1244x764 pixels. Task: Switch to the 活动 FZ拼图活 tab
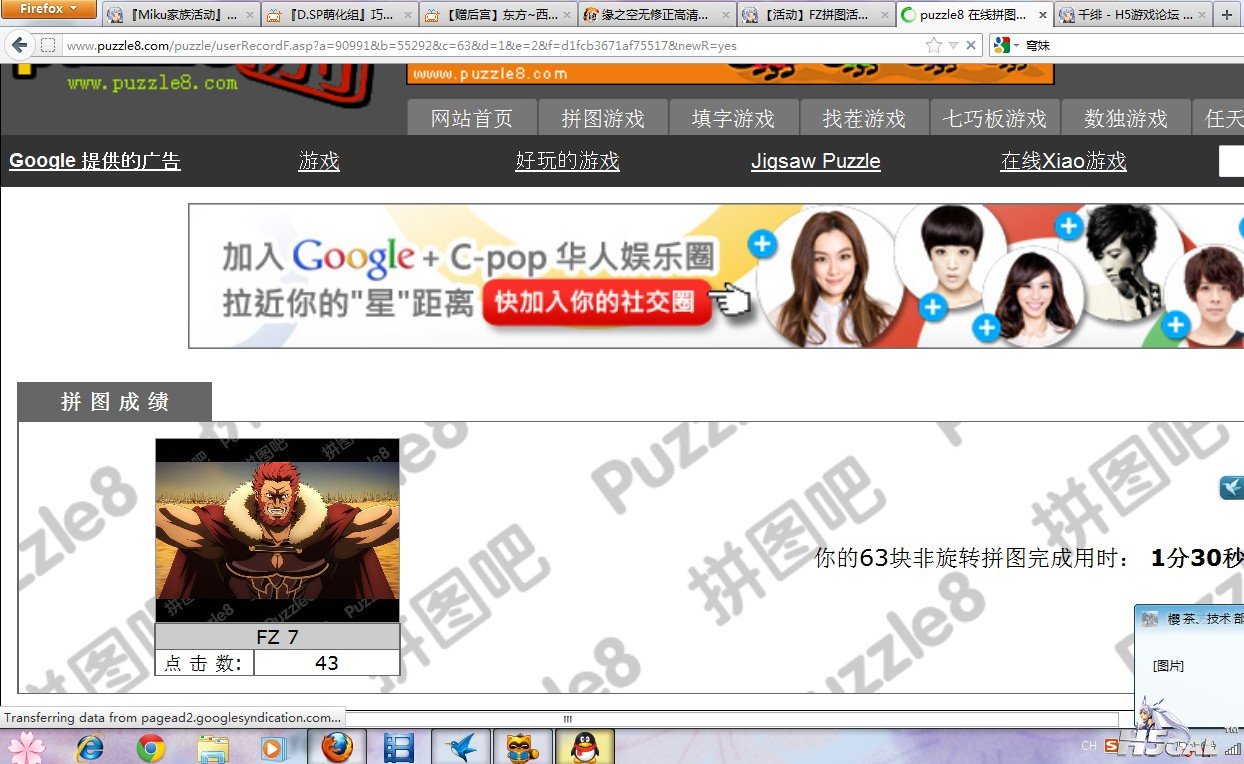pyautogui.click(x=816, y=15)
